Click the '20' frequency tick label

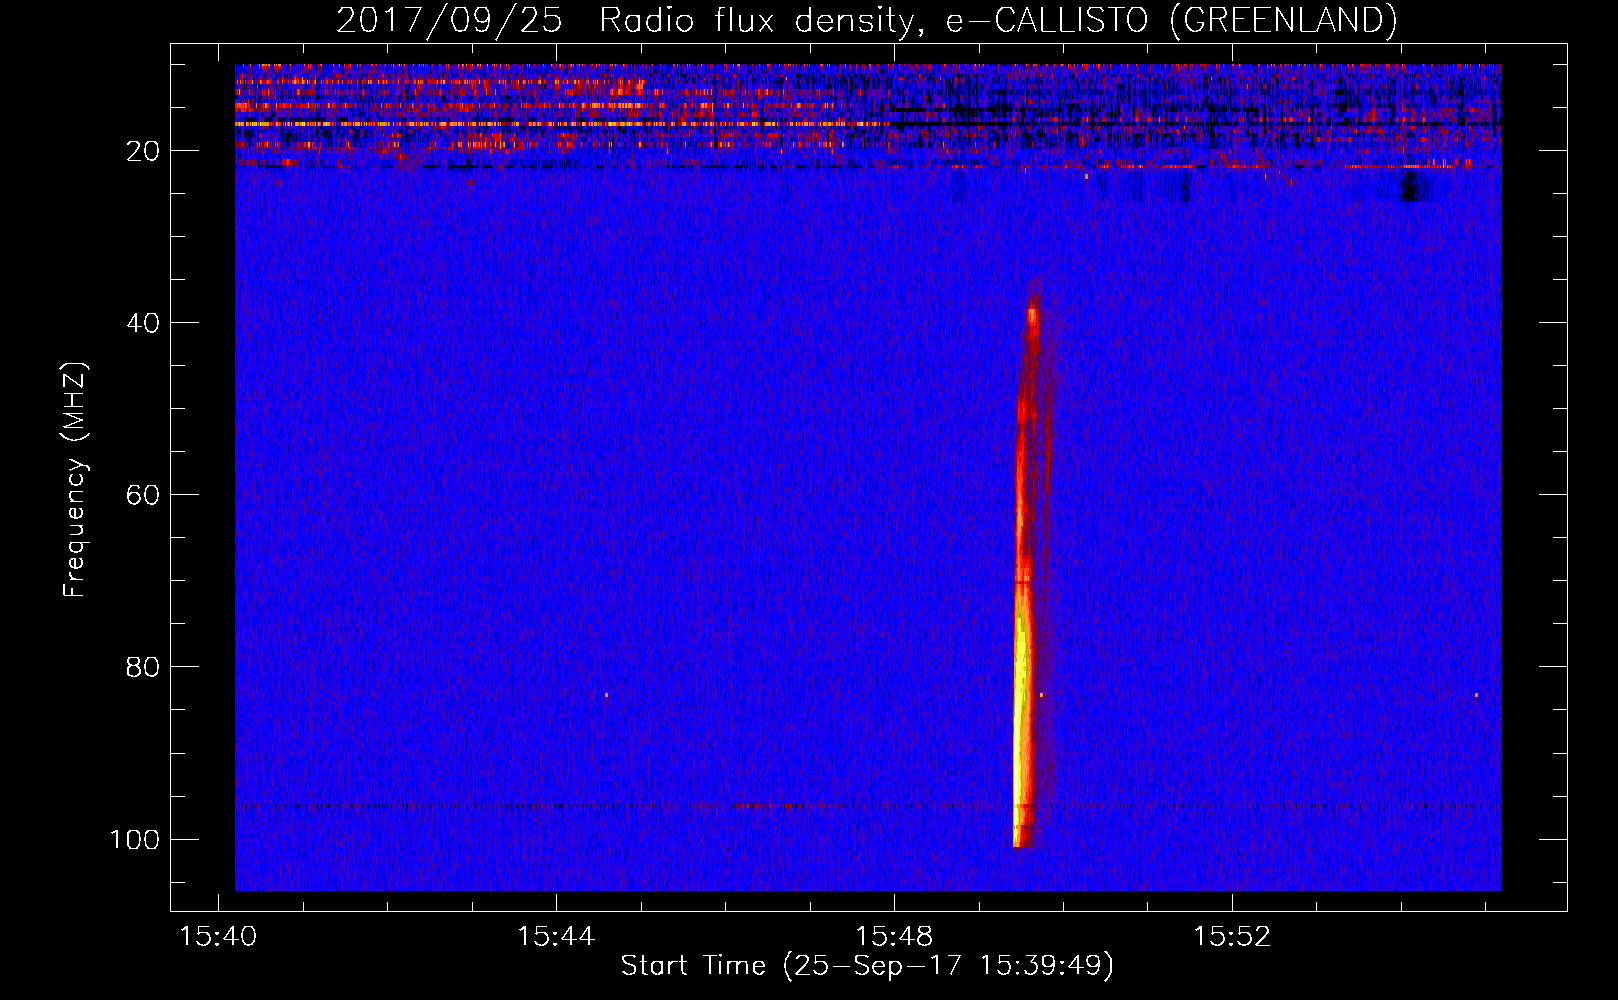tap(144, 151)
